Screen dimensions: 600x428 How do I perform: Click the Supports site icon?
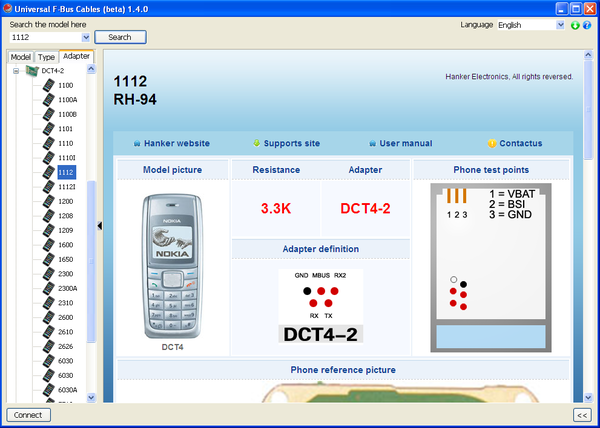[257, 144]
